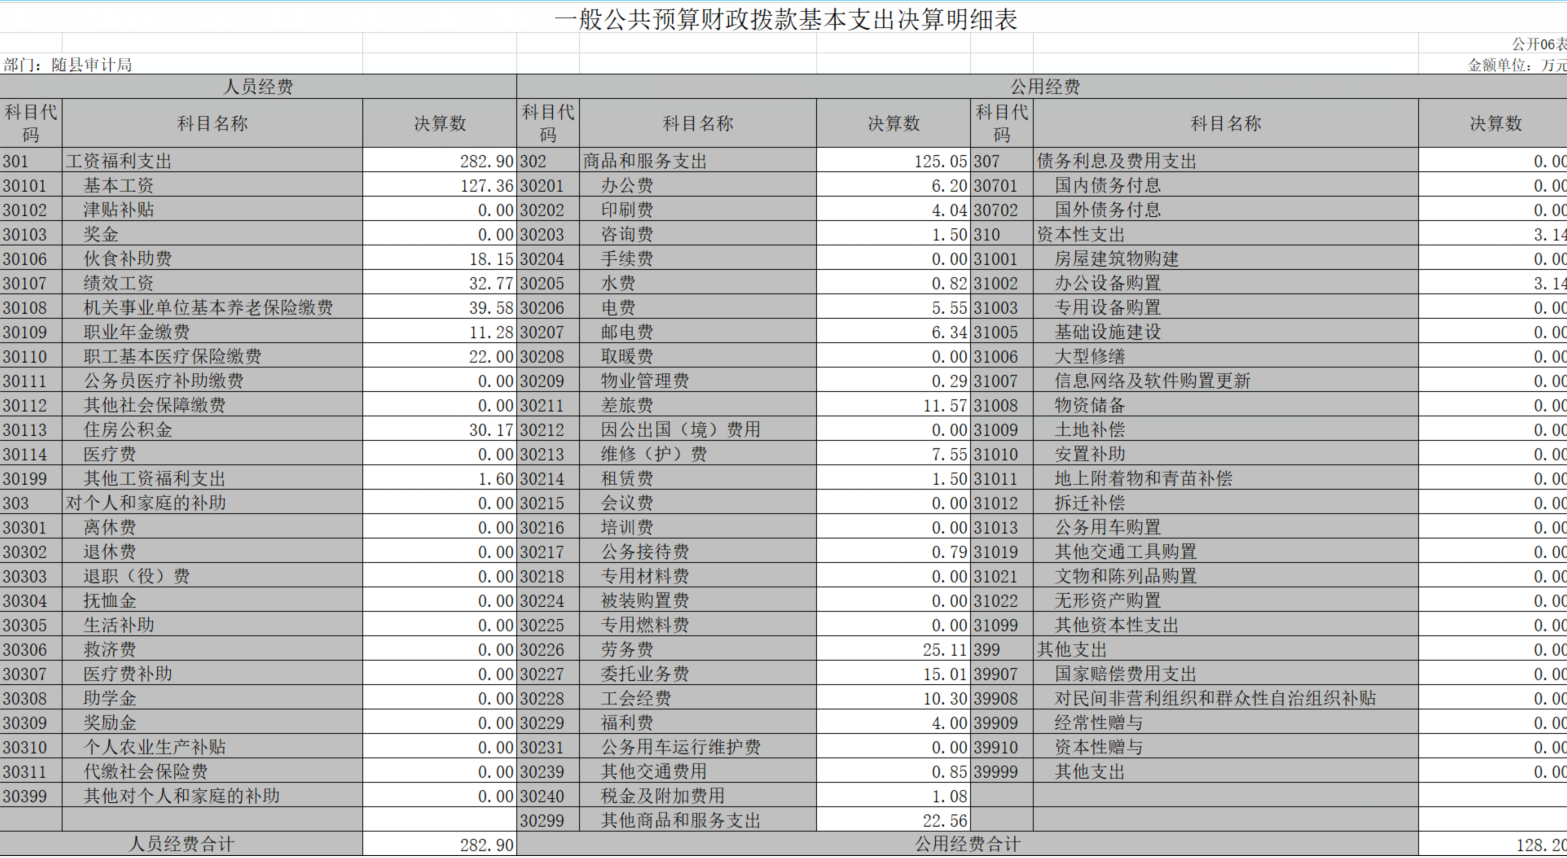1567x858 pixels.
Task: Click the 抚恤金 cell
Action: pos(212,601)
